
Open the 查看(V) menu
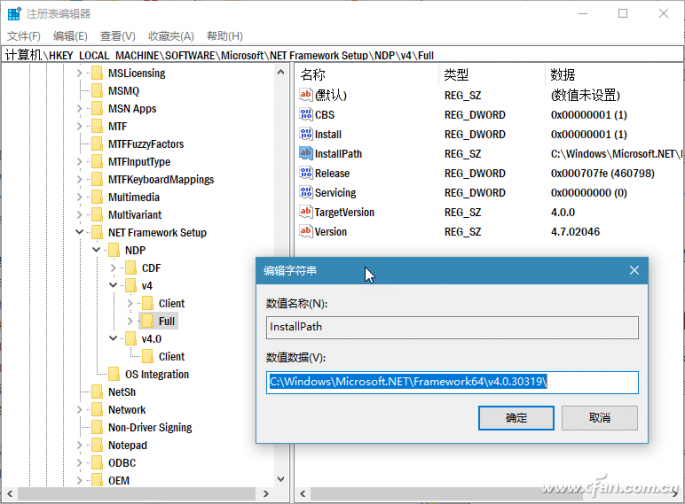click(118, 36)
